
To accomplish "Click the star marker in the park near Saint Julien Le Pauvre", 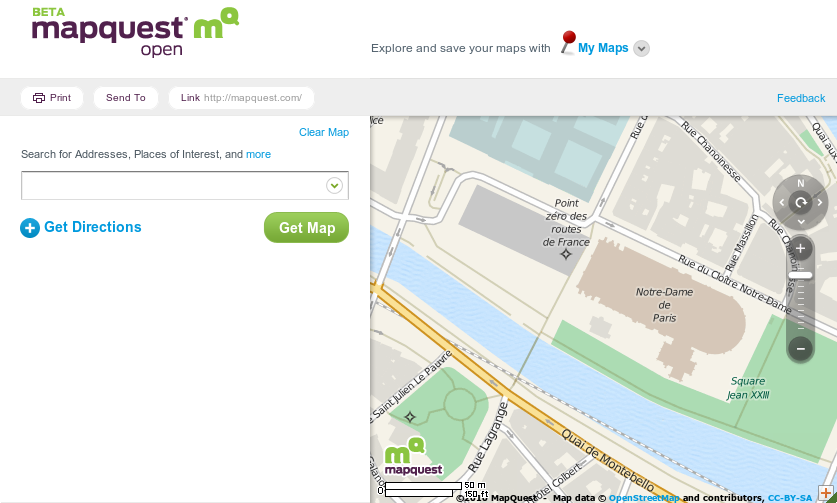I will click(x=410, y=417).
